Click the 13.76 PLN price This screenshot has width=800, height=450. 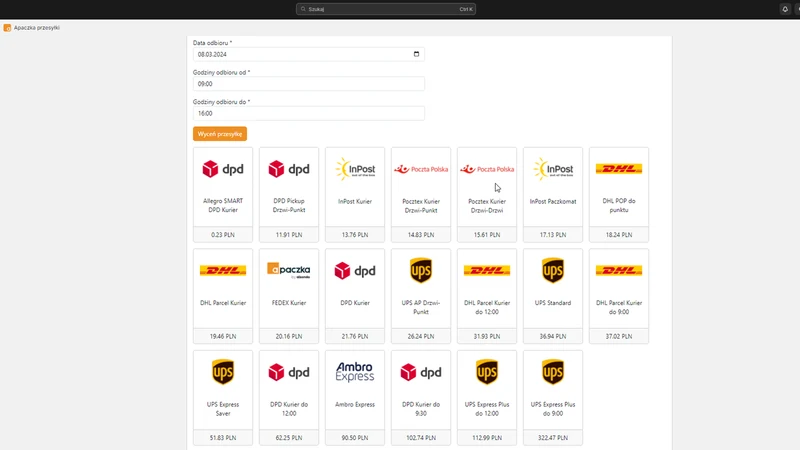coord(355,235)
